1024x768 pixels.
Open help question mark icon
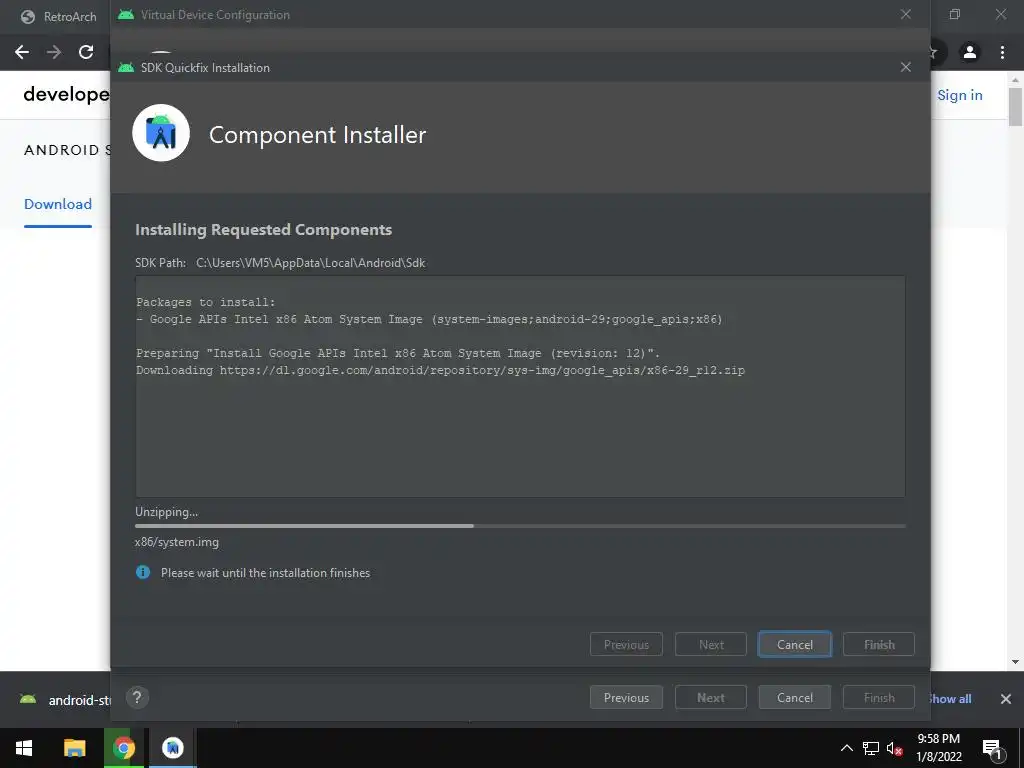tap(137, 697)
